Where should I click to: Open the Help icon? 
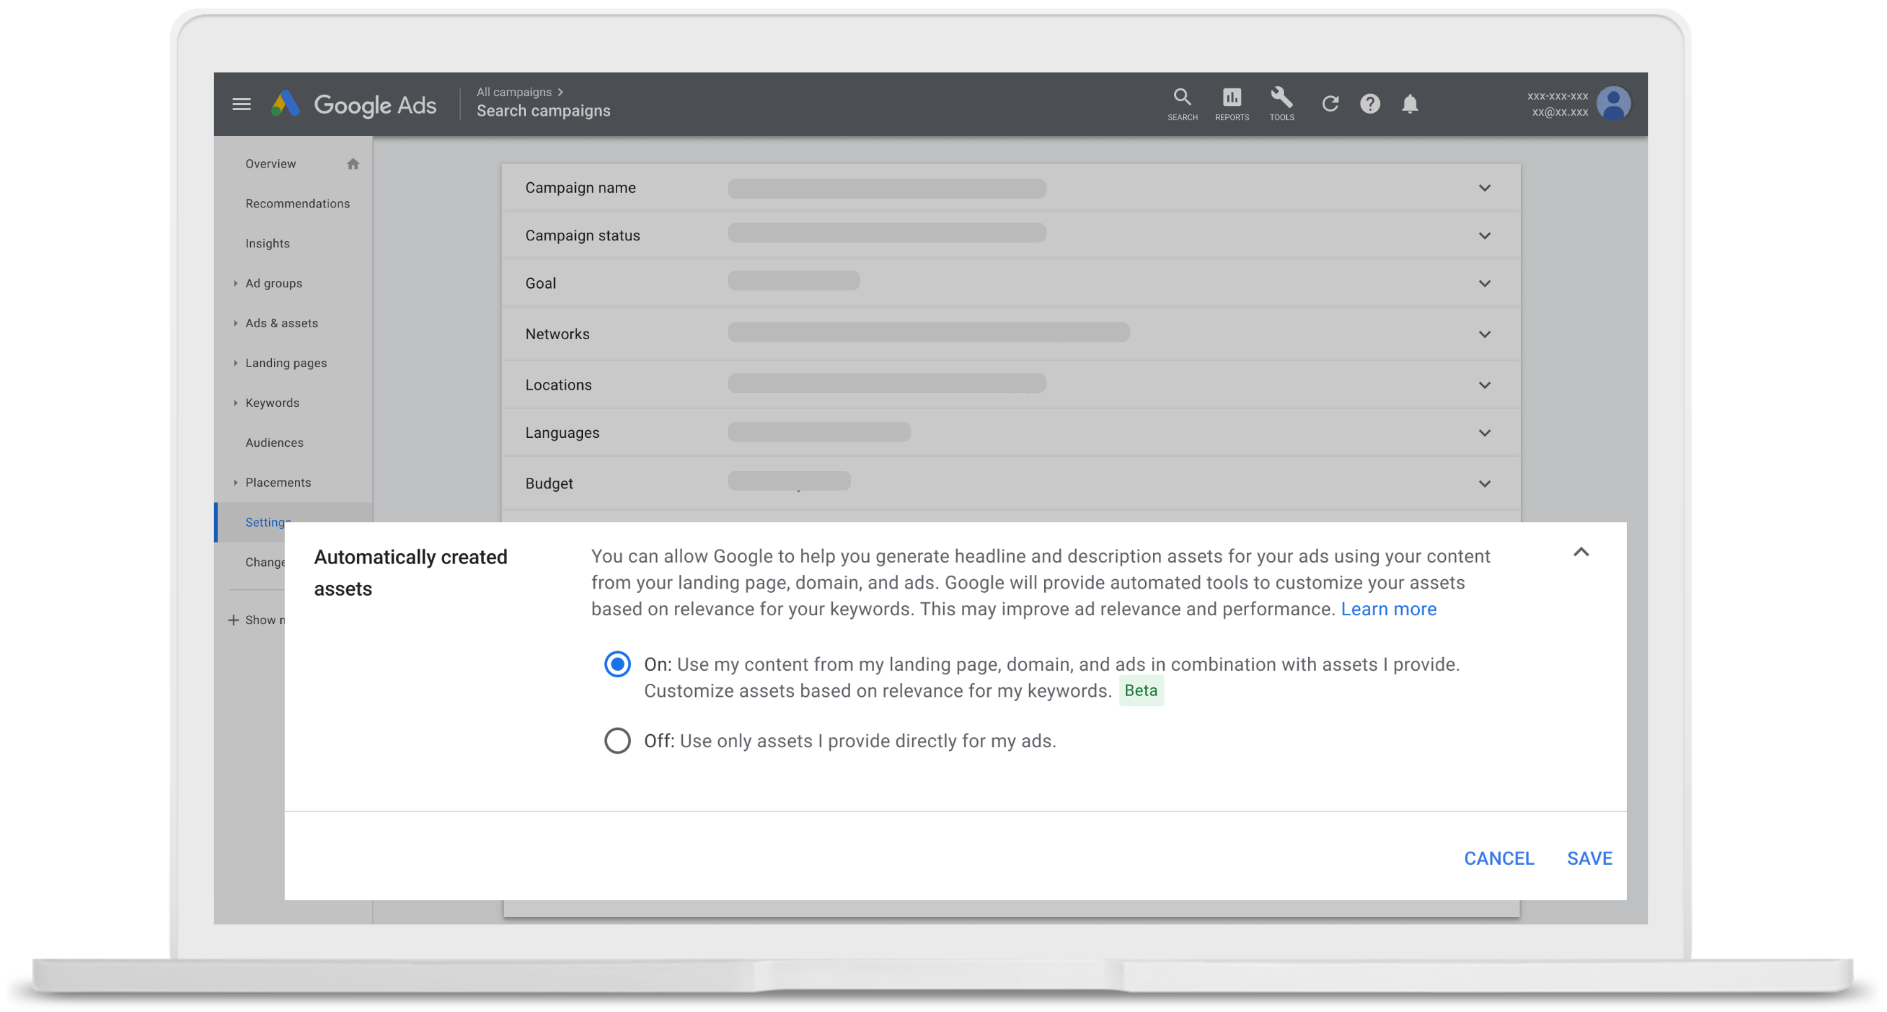(1370, 103)
